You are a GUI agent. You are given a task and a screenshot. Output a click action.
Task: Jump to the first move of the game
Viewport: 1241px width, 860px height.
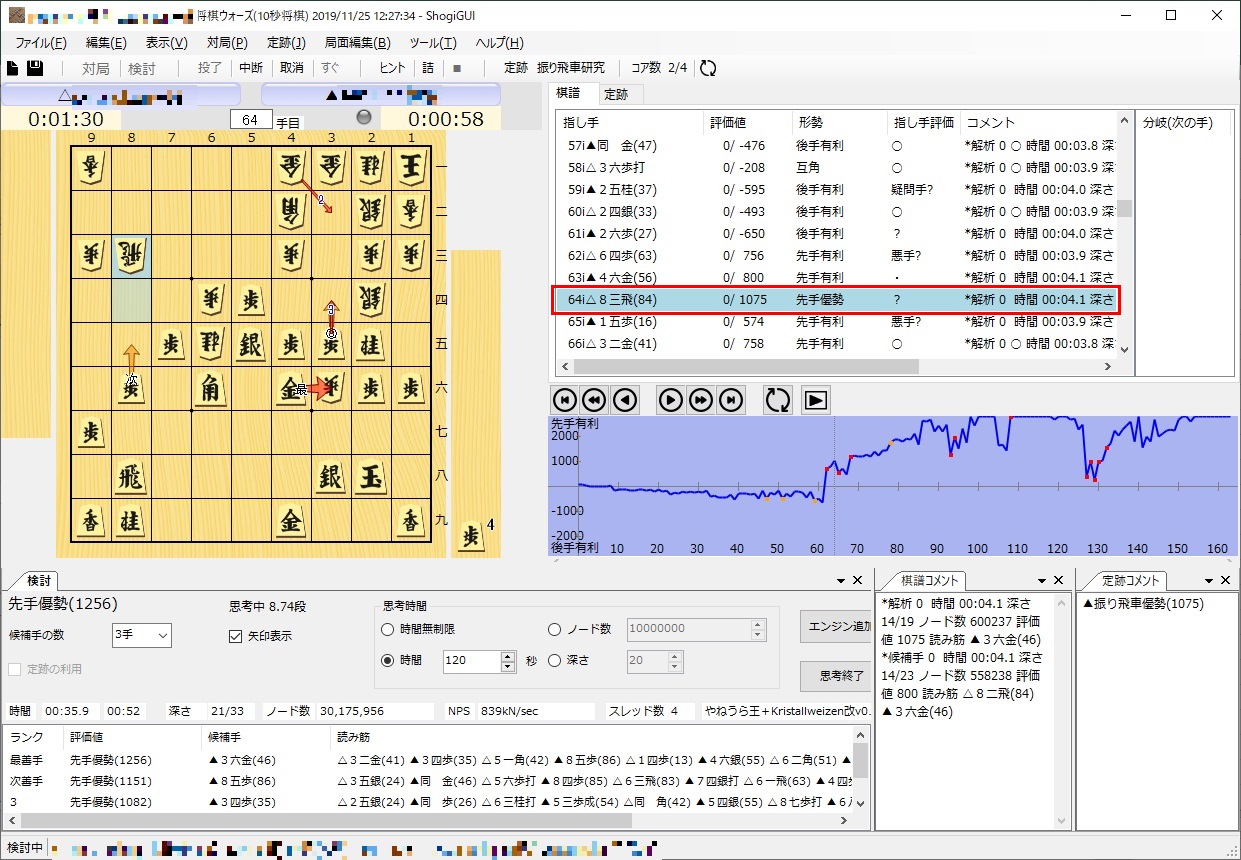pyautogui.click(x=565, y=400)
